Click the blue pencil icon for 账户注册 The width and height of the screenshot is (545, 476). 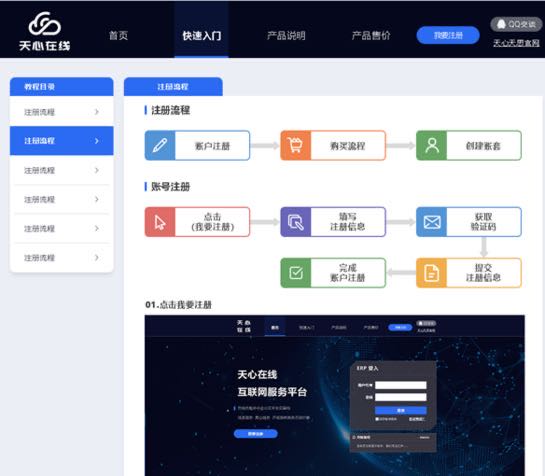(x=160, y=145)
